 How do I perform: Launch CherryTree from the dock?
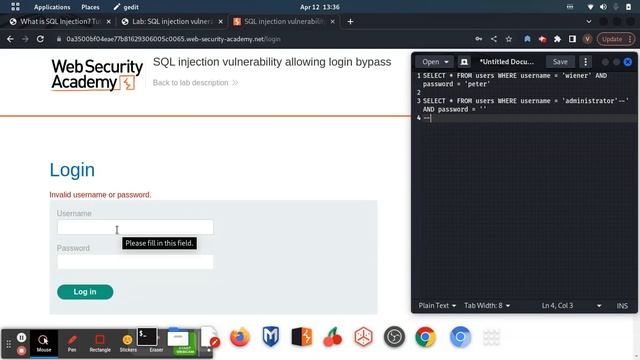pos(333,337)
